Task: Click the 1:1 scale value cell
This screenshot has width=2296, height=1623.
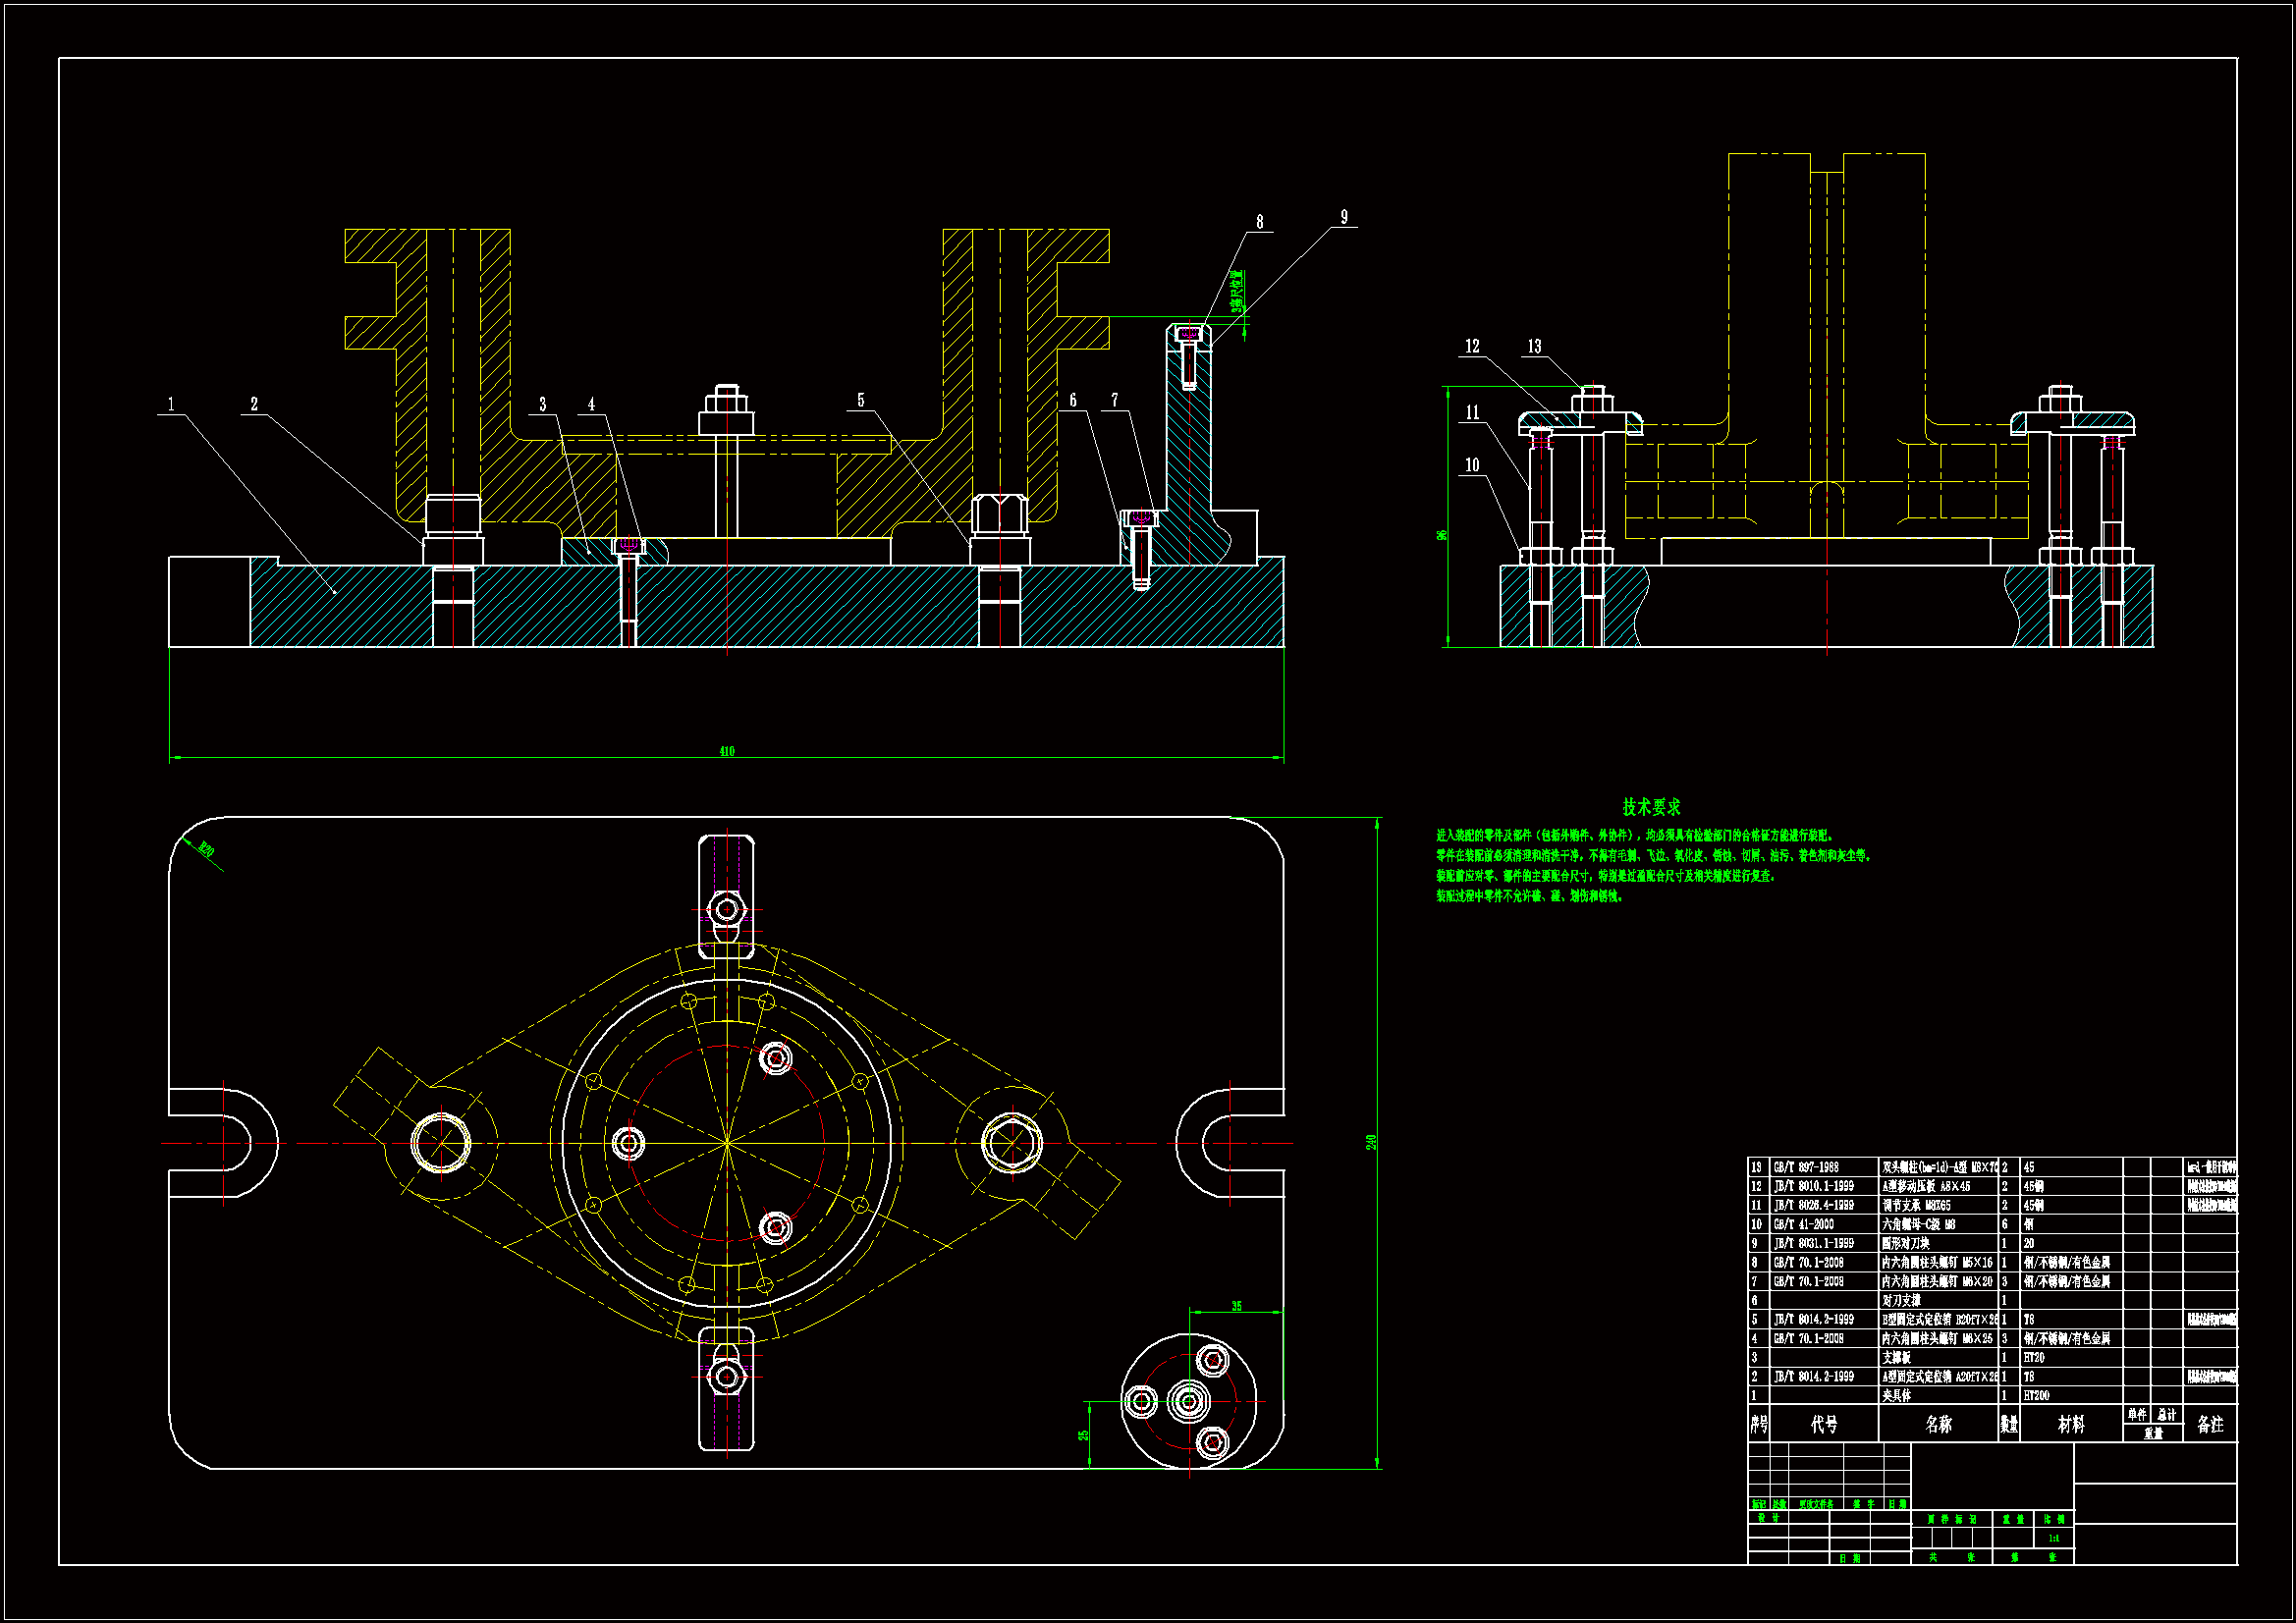Action: [2053, 1538]
